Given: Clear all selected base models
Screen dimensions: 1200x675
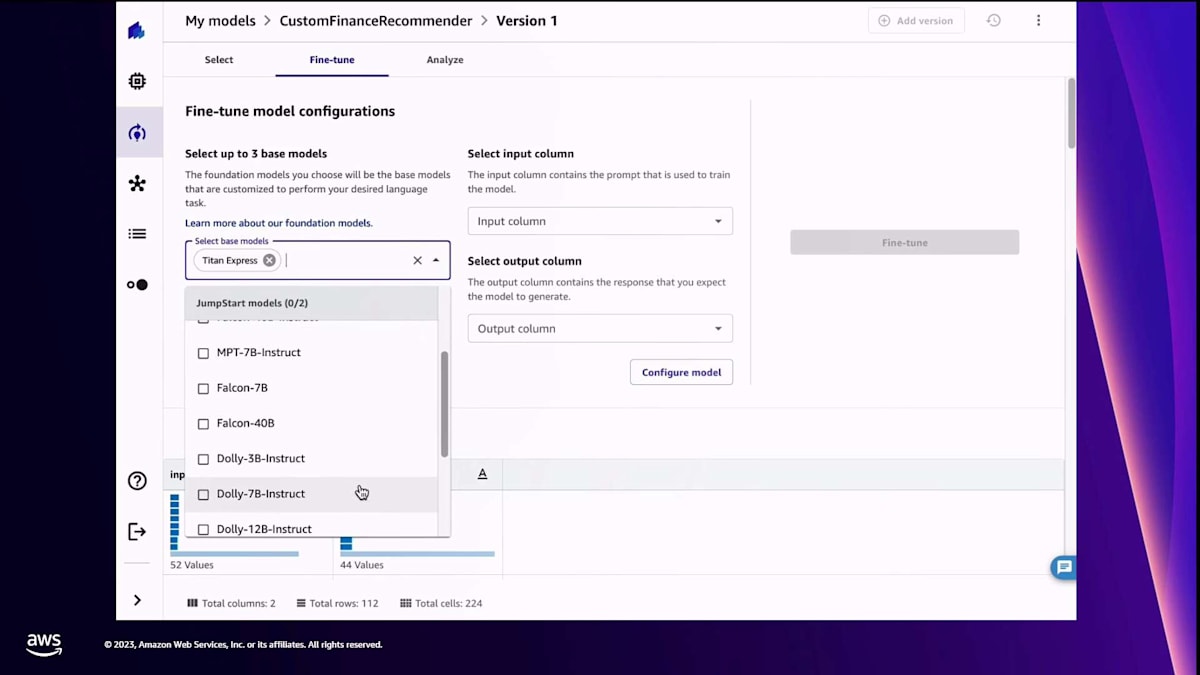Looking at the screenshot, I should point(418,260).
